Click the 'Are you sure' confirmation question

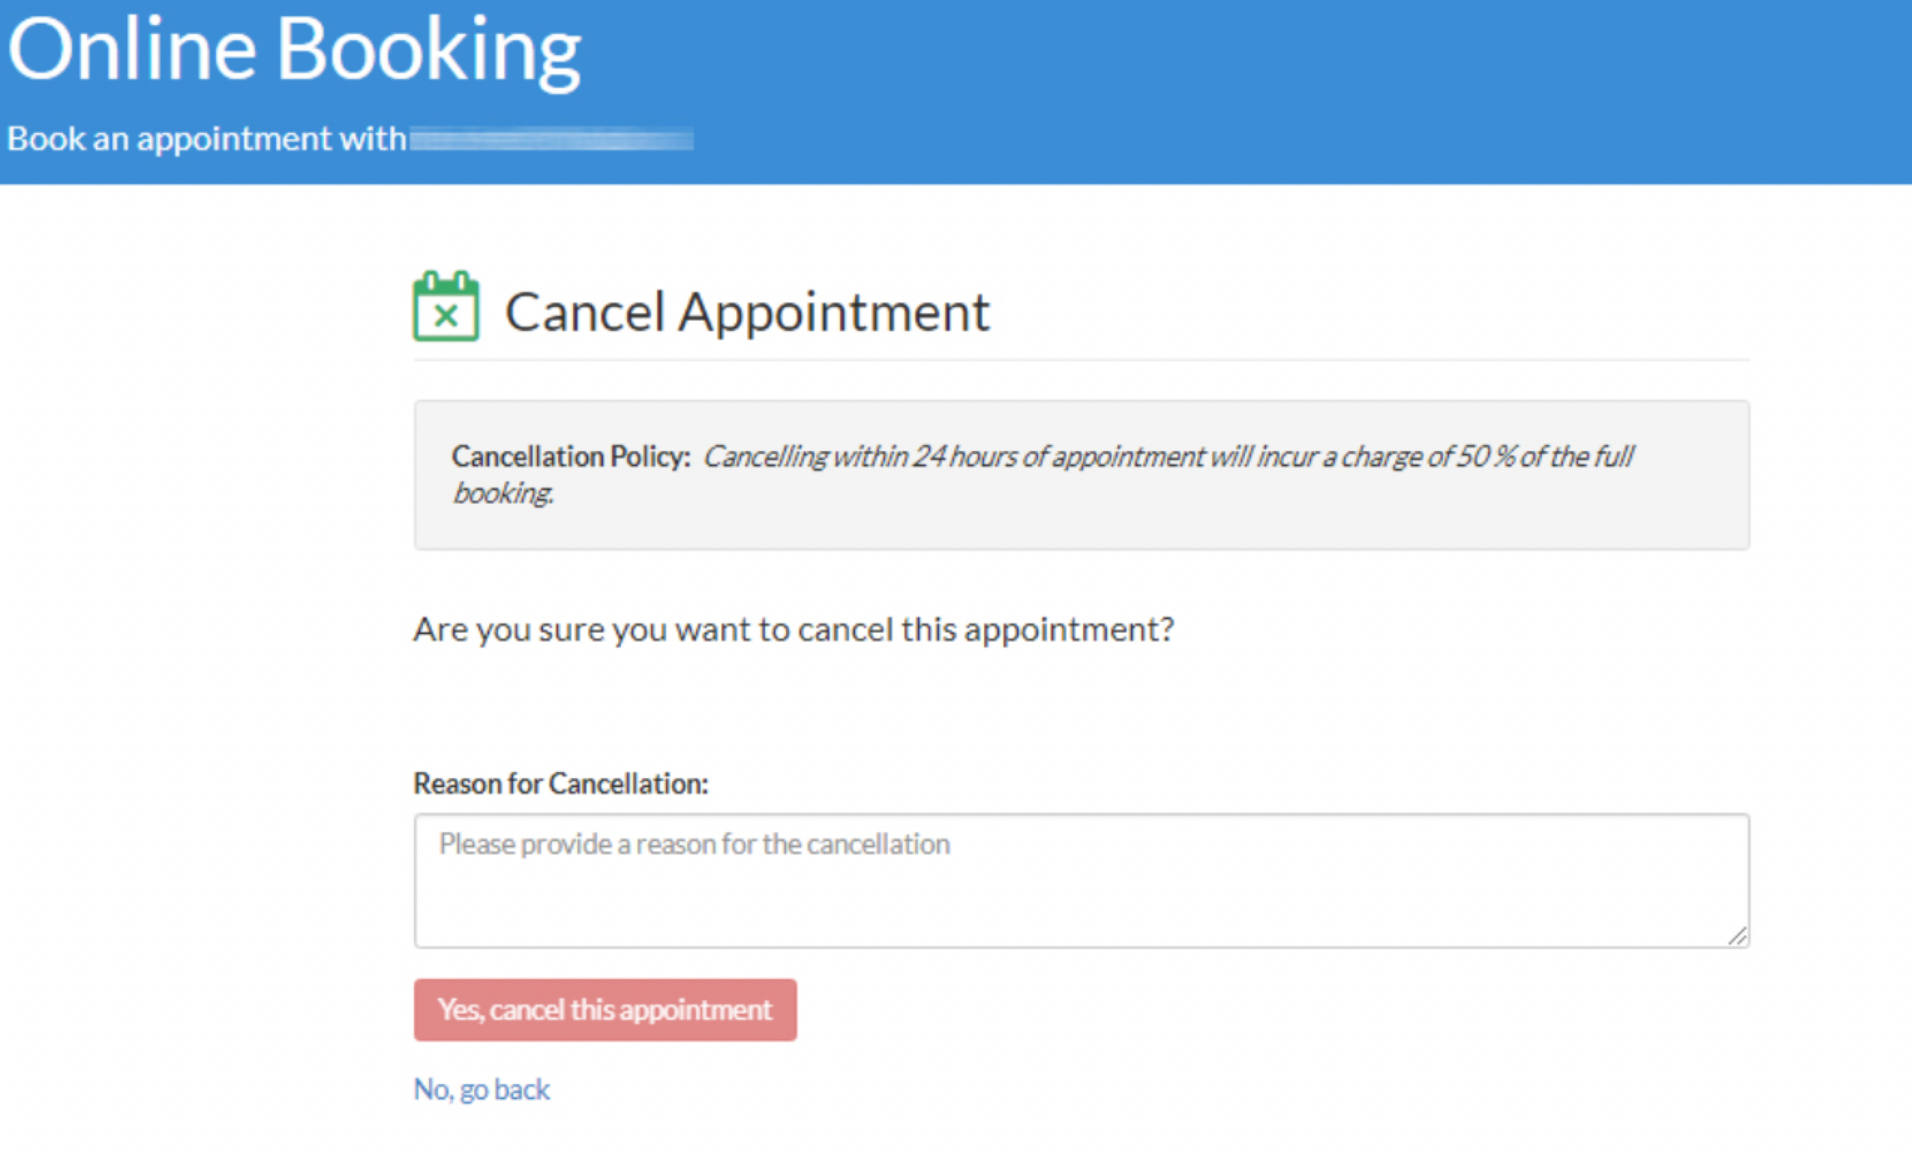(x=794, y=629)
